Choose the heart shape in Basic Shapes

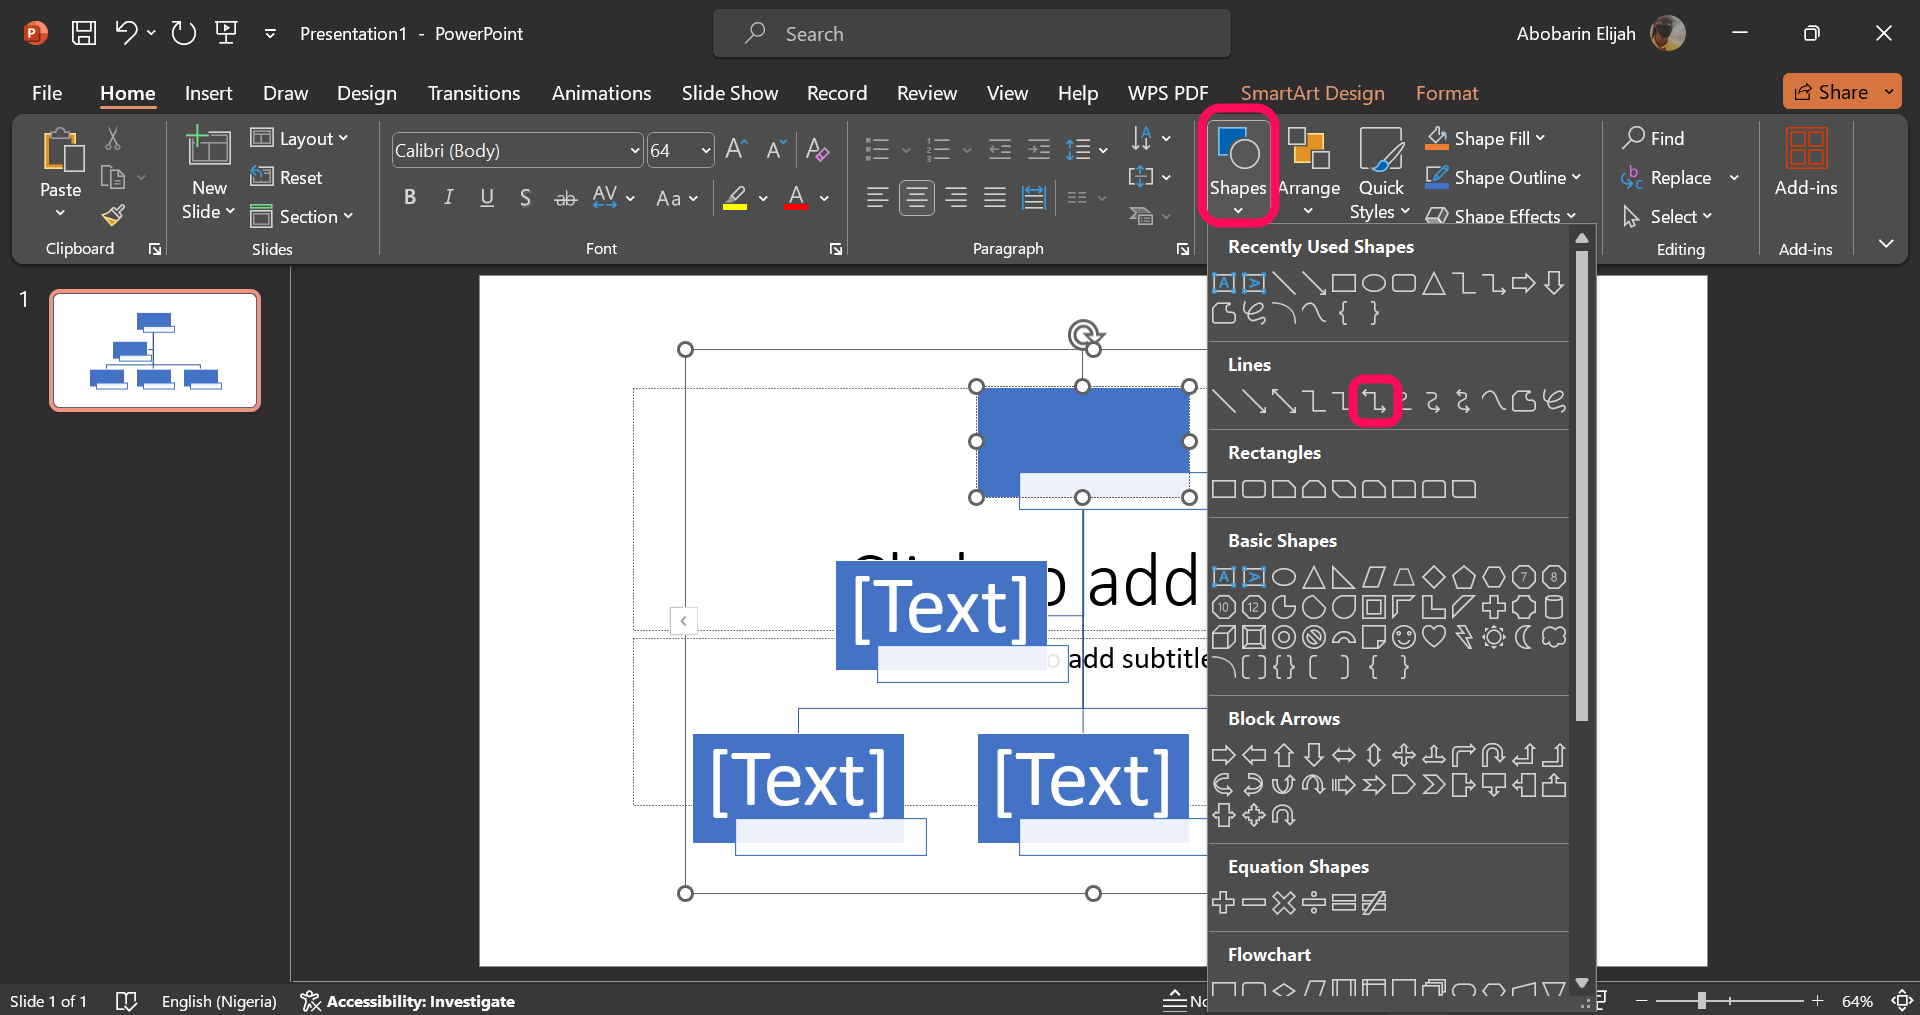tap(1434, 637)
